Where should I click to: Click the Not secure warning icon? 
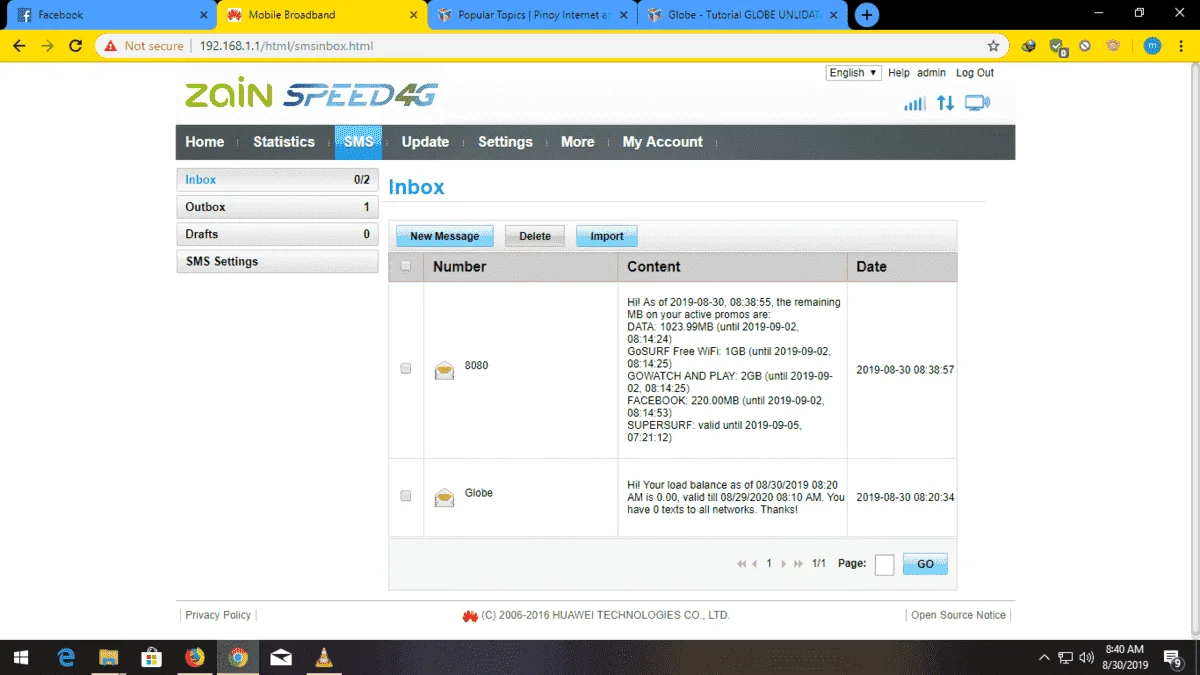point(109,46)
